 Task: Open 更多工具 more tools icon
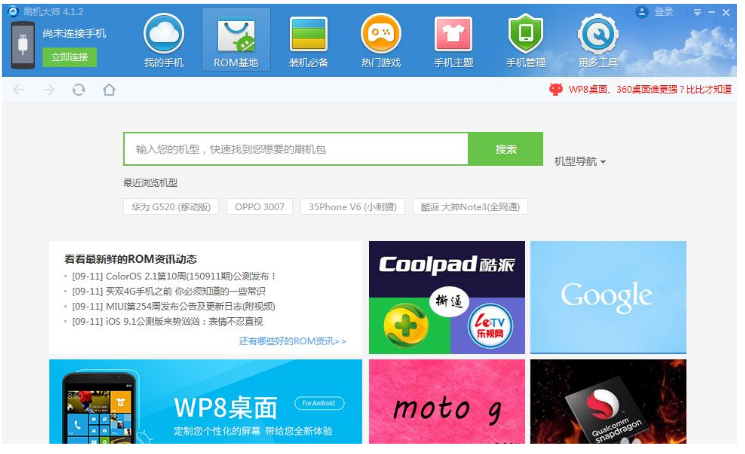pyautogui.click(x=597, y=40)
